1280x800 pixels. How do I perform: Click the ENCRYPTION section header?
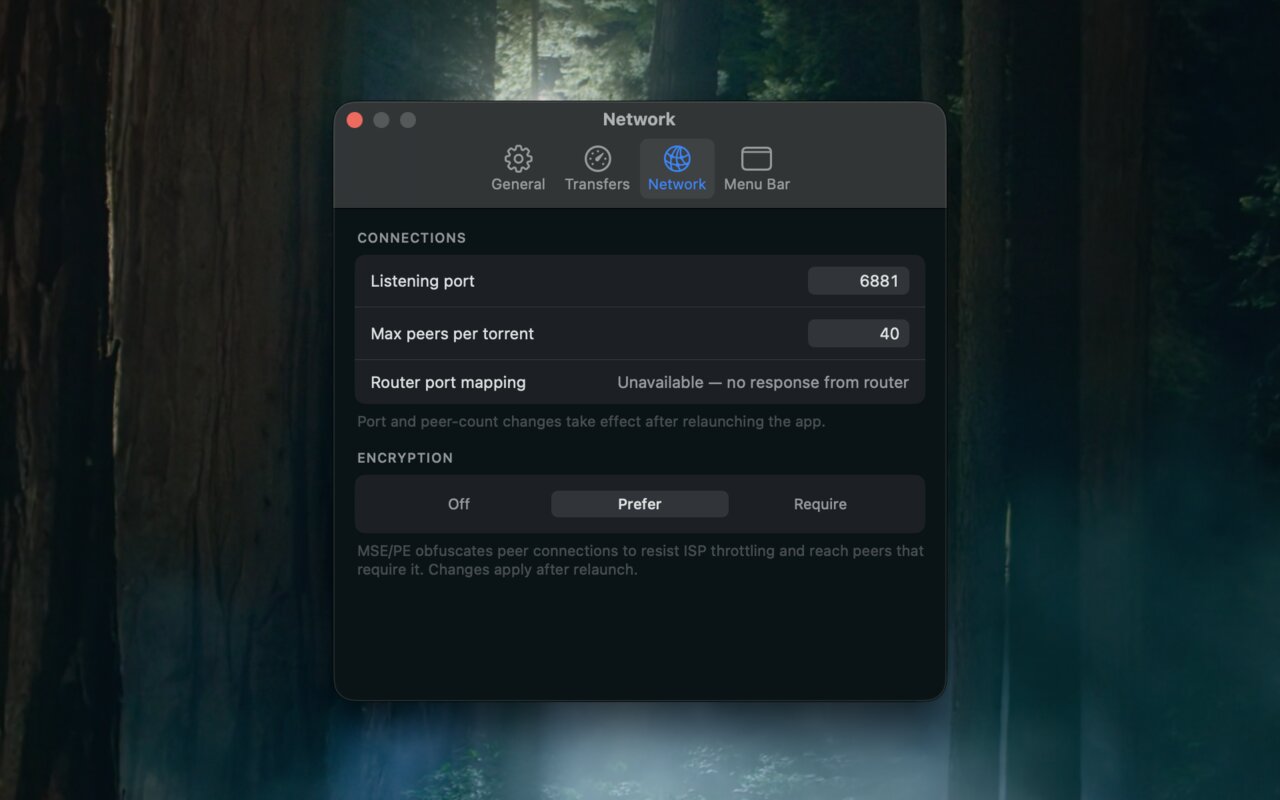pos(405,458)
